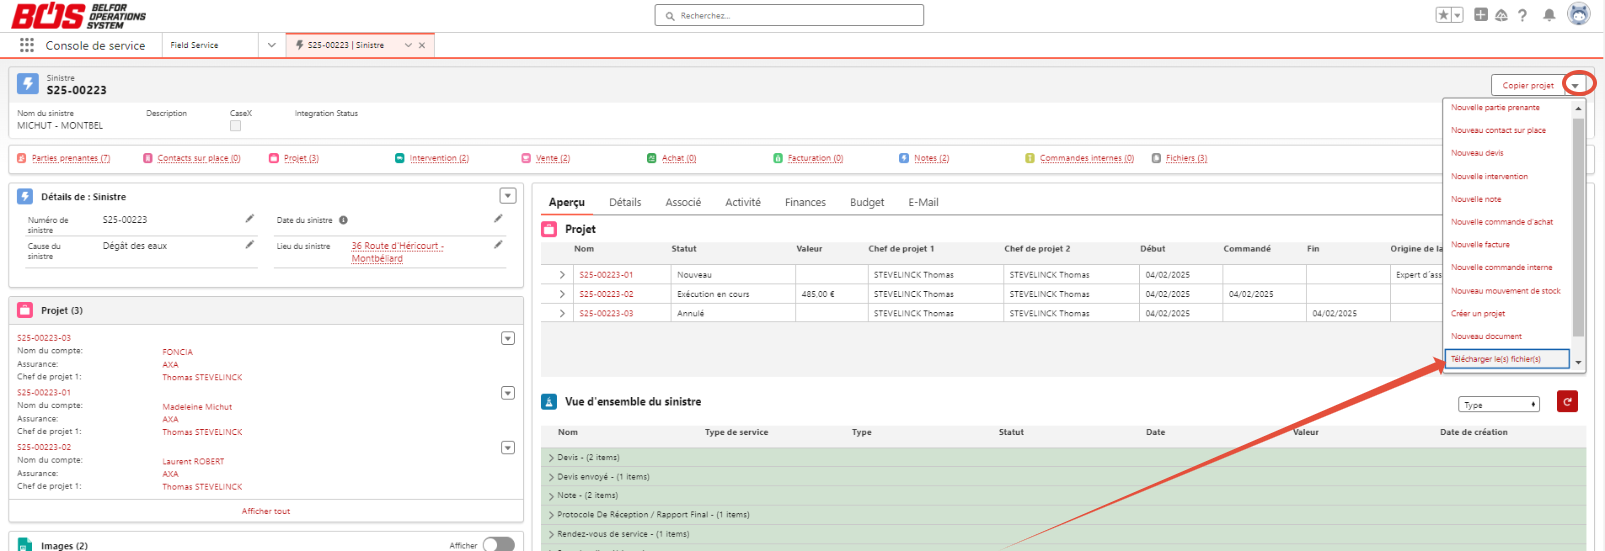This screenshot has width=1605, height=551.
Task: Edit the Lieu du sinistre pencil icon
Action: click(498, 244)
